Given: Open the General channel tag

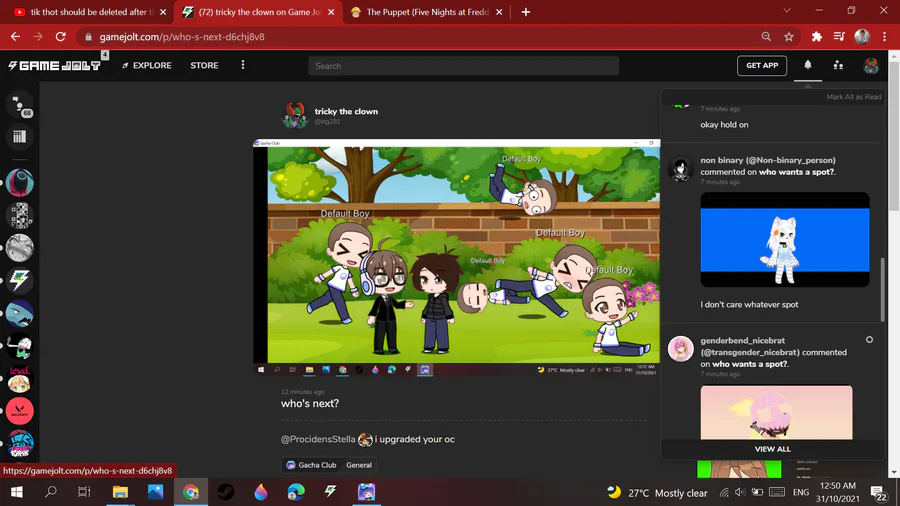Looking at the screenshot, I should (x=359, y=465).
